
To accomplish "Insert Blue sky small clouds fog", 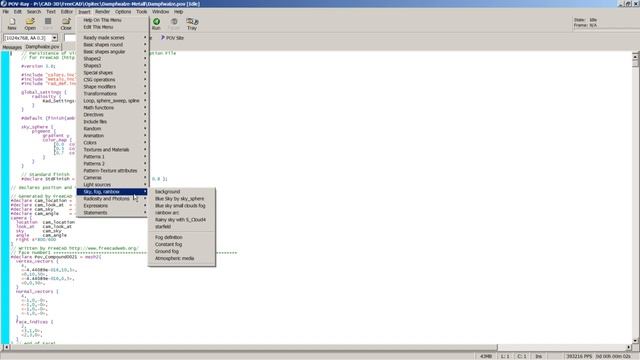I will point(182,206).
